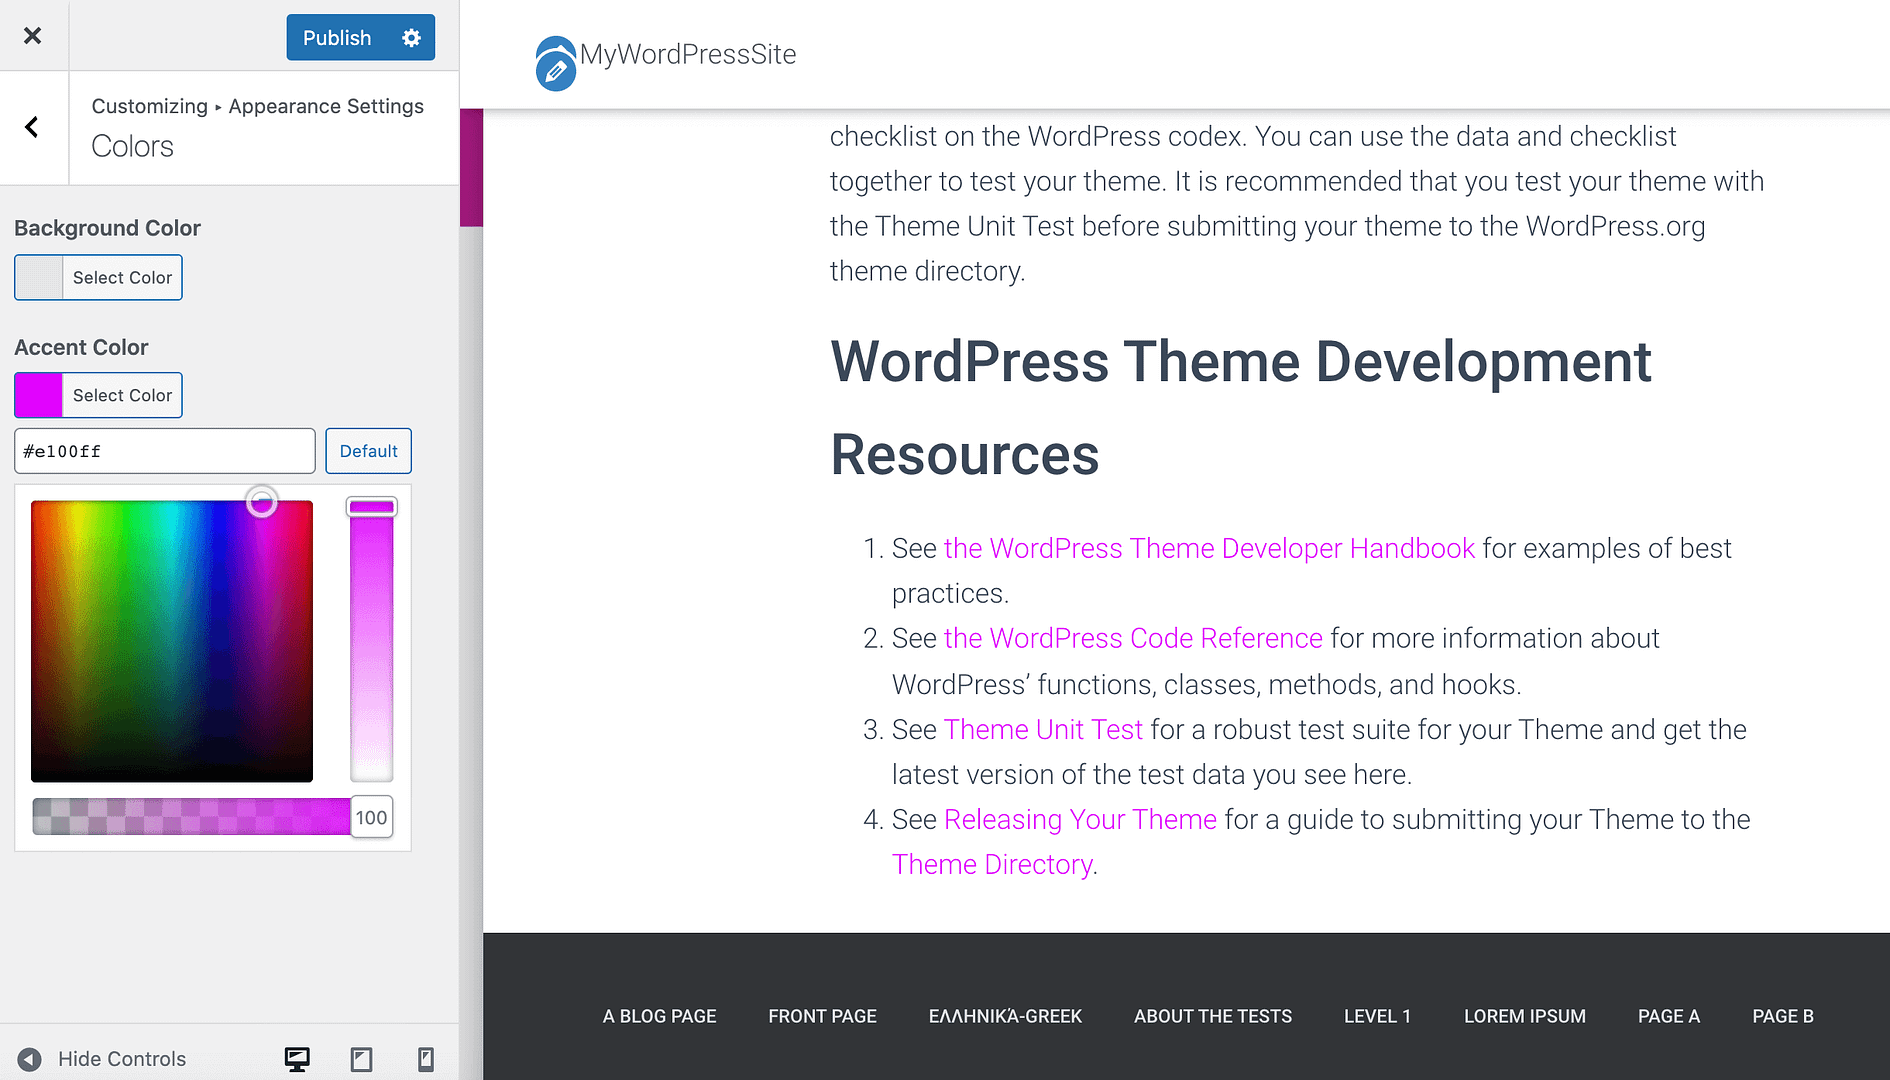Switch to tablet preview mode
Viewport: 1890px width, 1080px height.
(x=361, y=1058)
